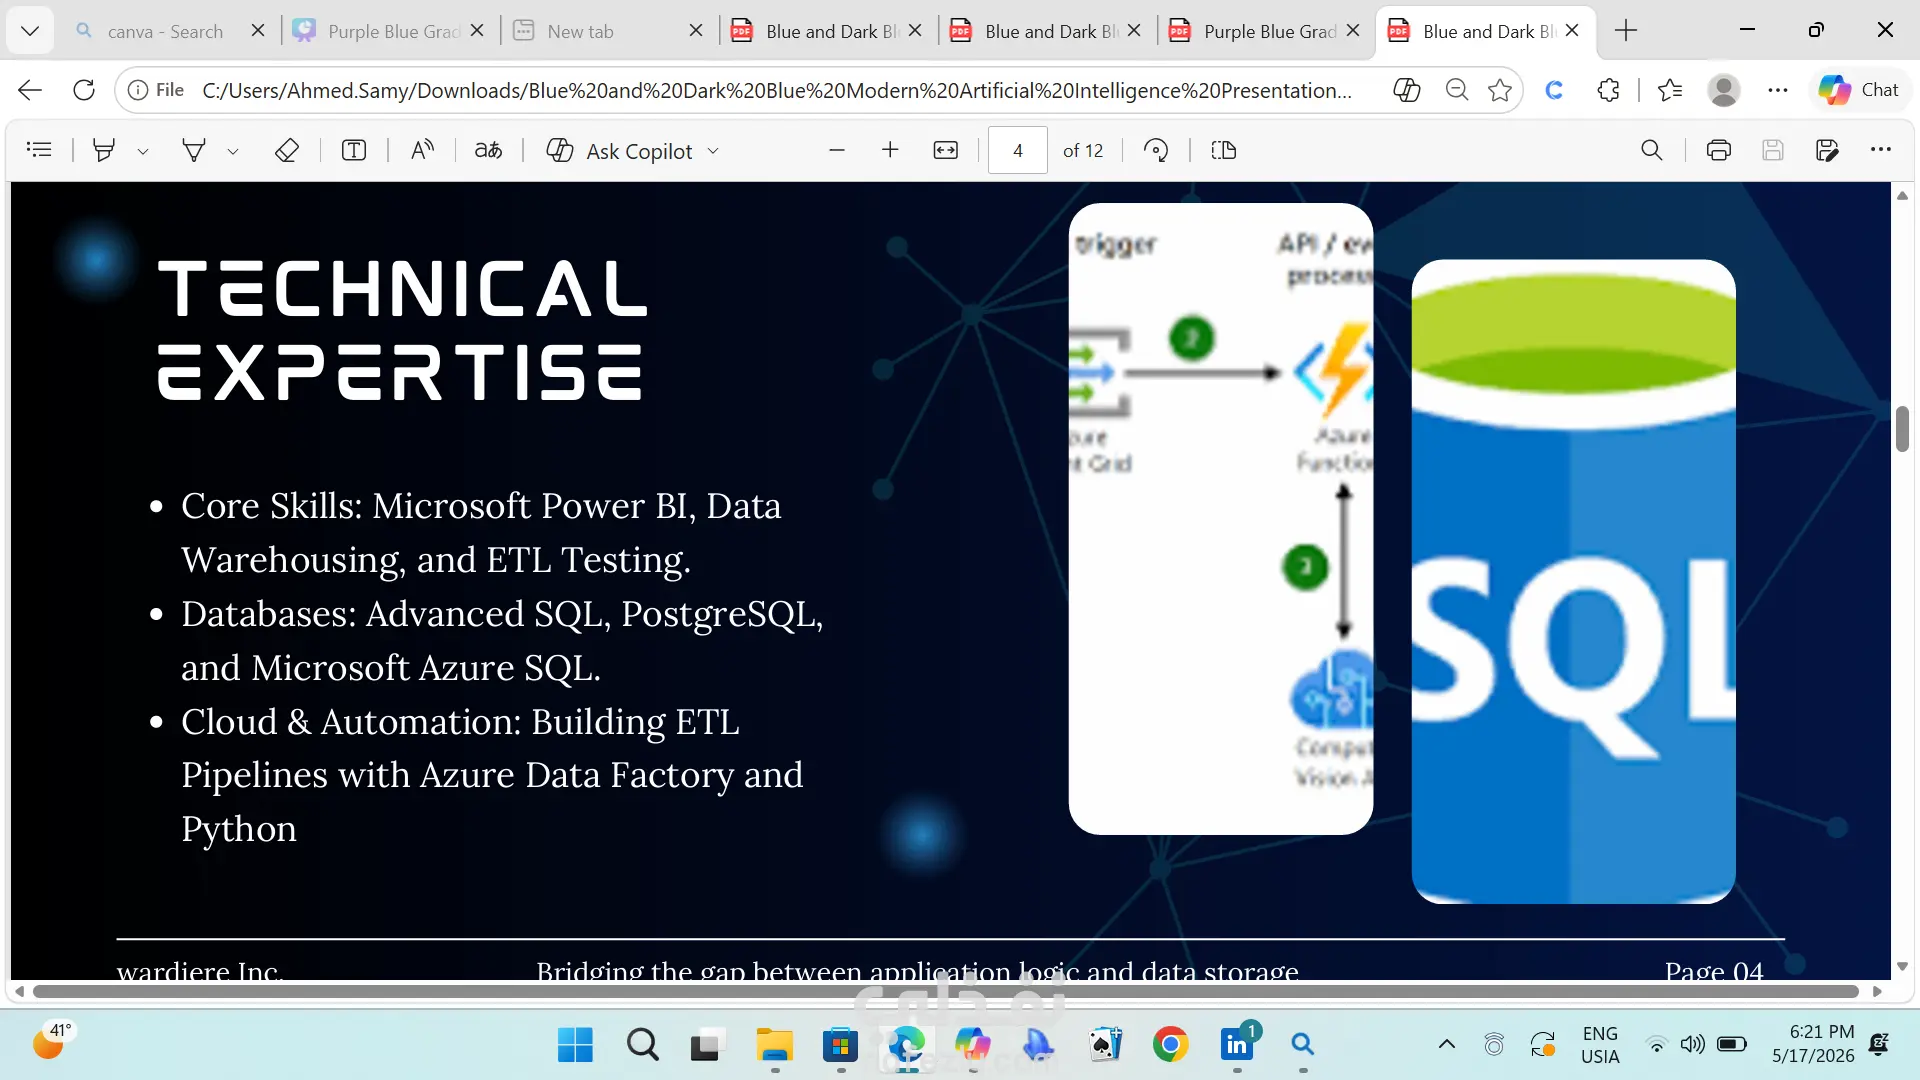Screen dimensions: 1920x1080
Task: Click the vertical scrollbar thumb
Action: pyautogui.click(x=1902, y=429)
